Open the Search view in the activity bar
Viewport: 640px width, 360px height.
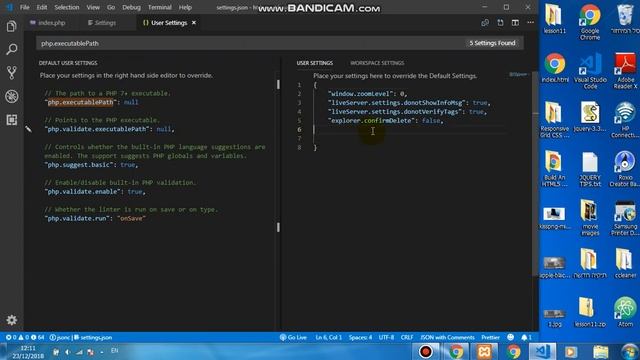pyautogui.click(x=11, y=50)
